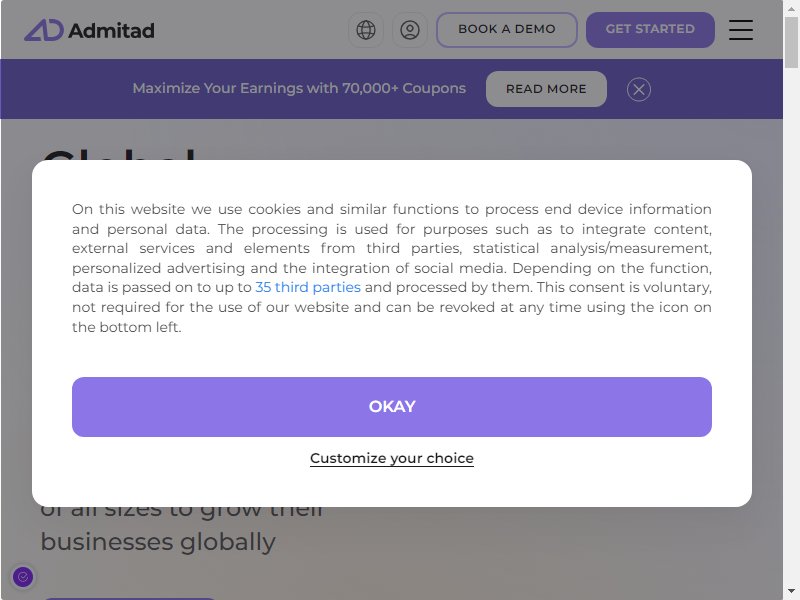Screen dimensions: 800x600
Task: Click the GET STARTED button
Action: coord(650,30)
